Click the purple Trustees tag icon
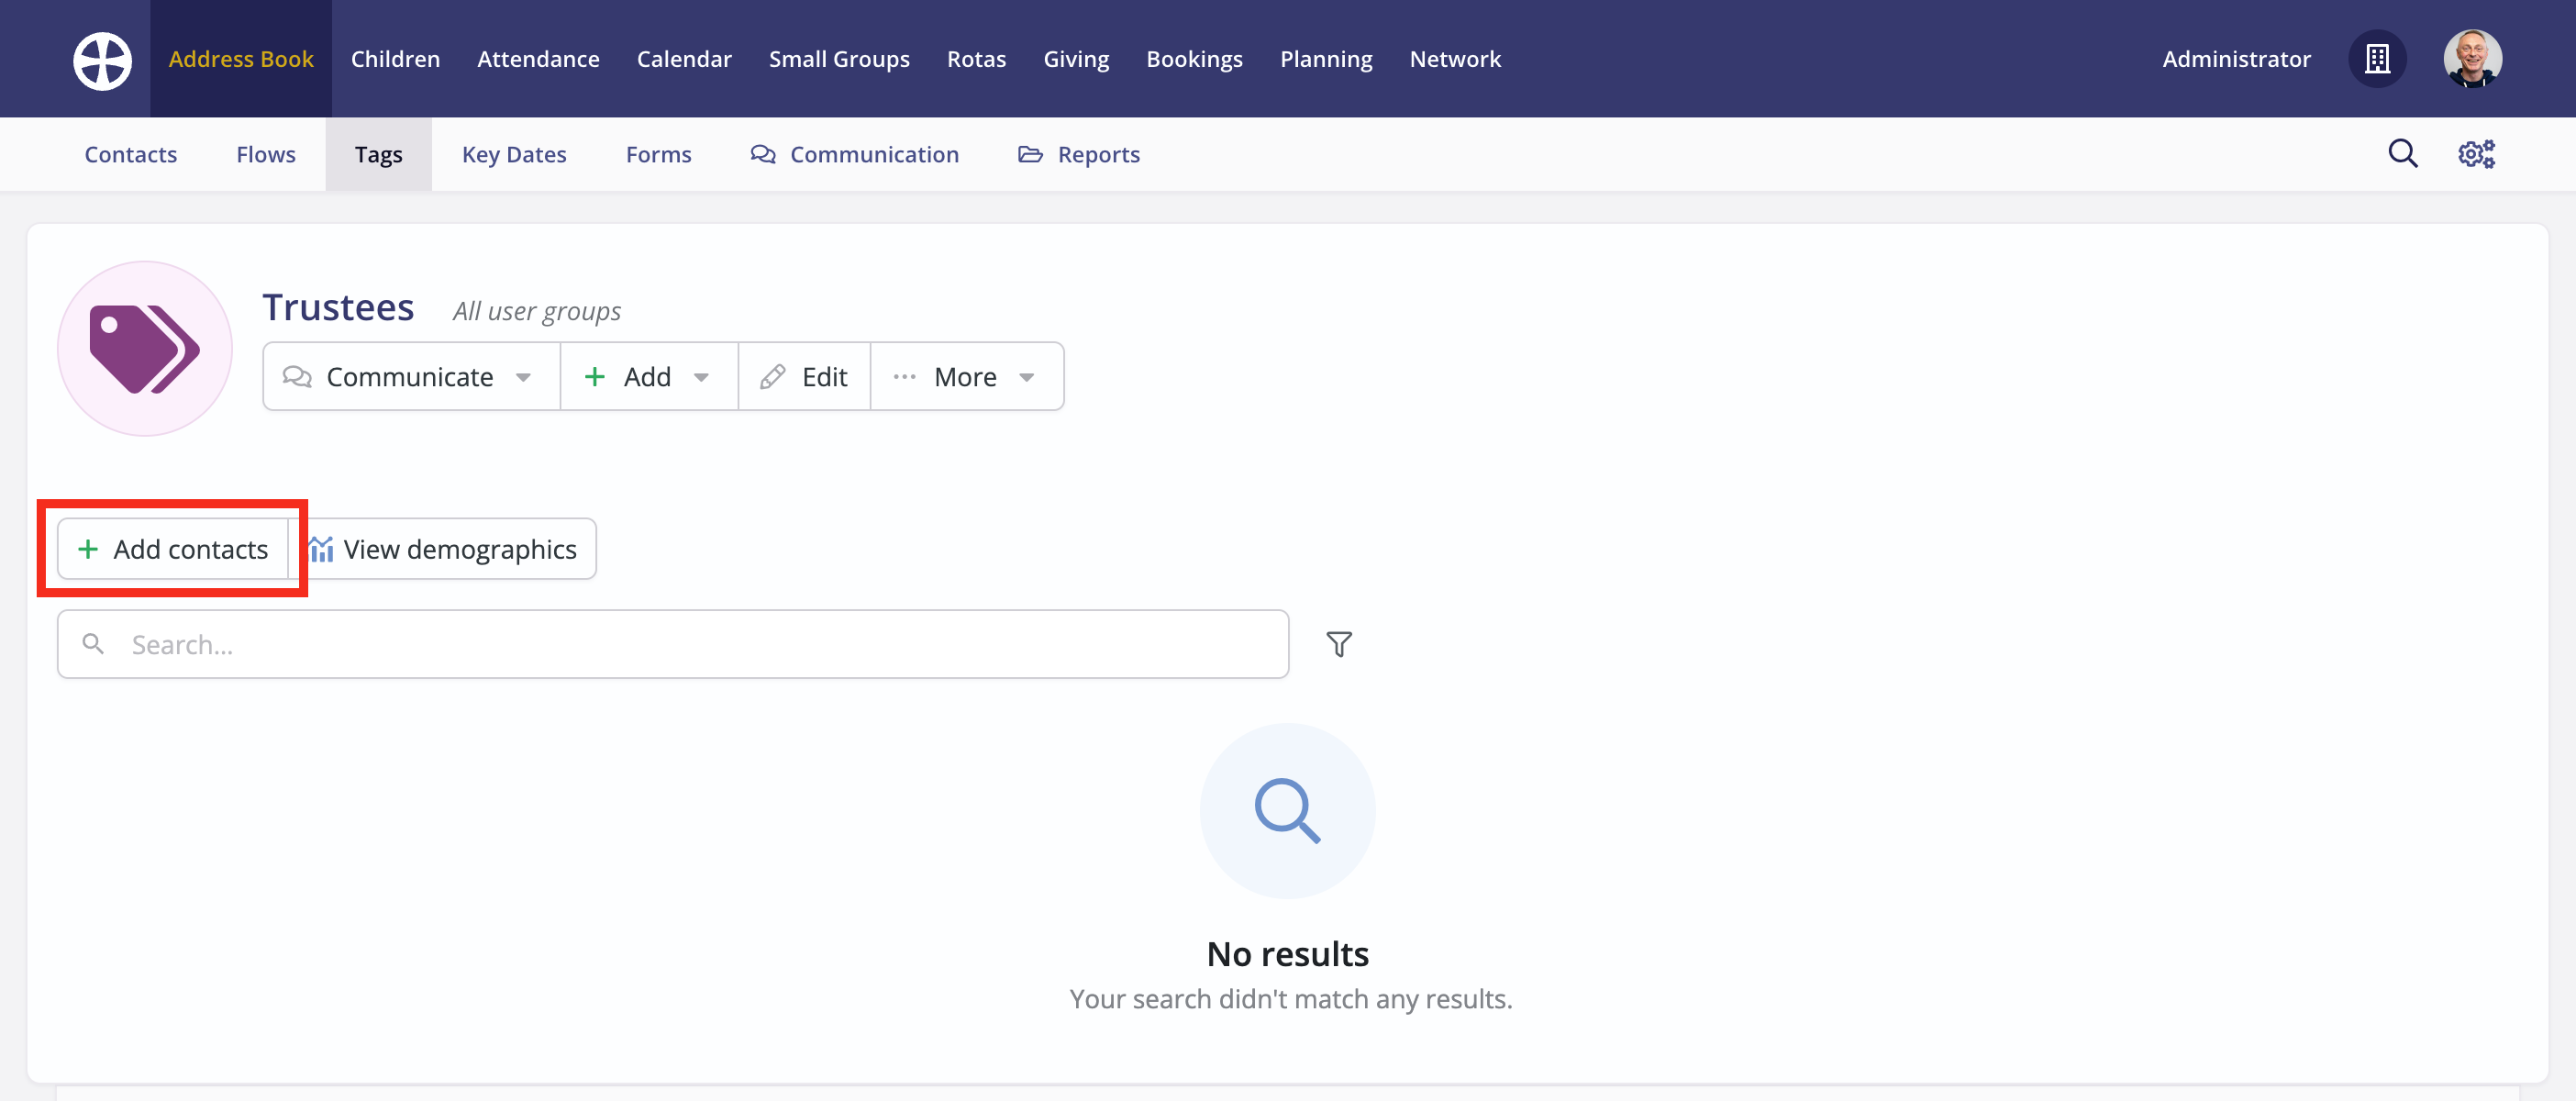 pyautogui.click(x=145, y=349)
